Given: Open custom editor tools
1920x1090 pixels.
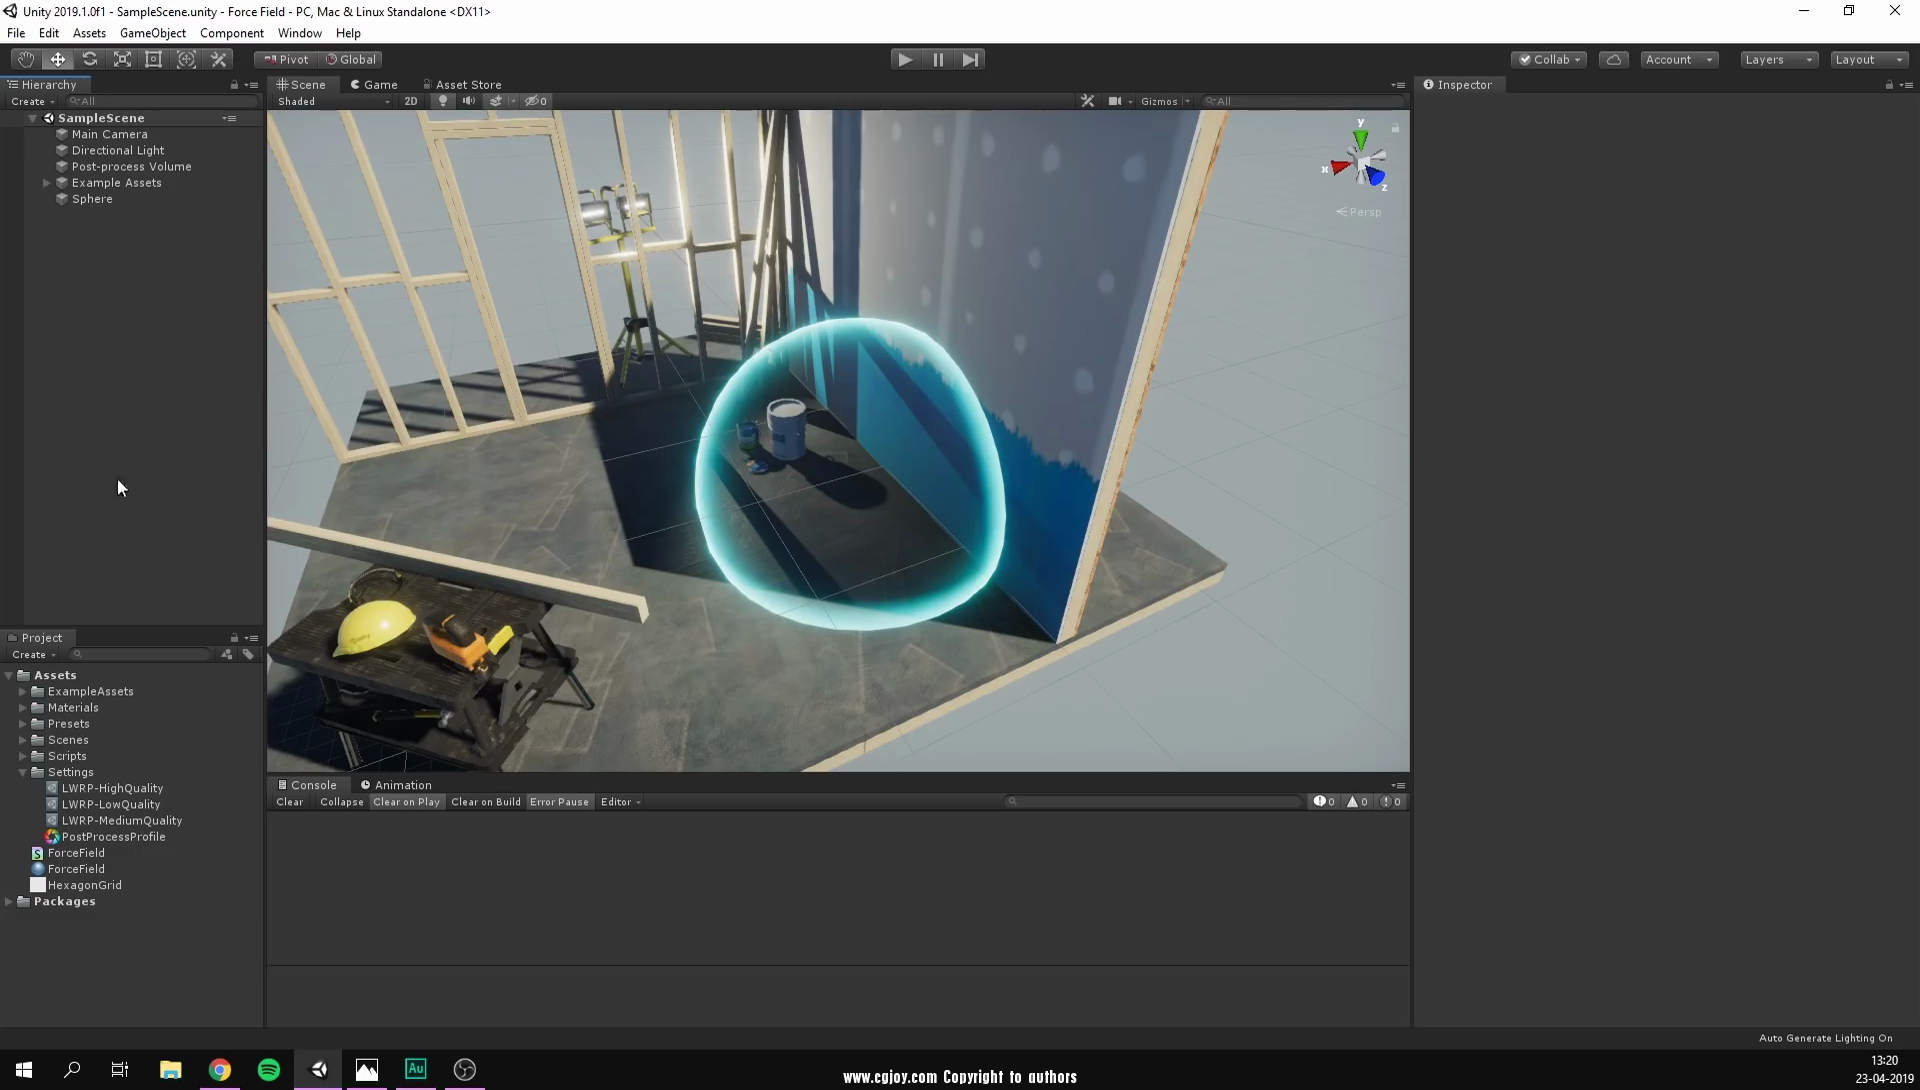Looking at the screenshot, I should click(218, 59).
